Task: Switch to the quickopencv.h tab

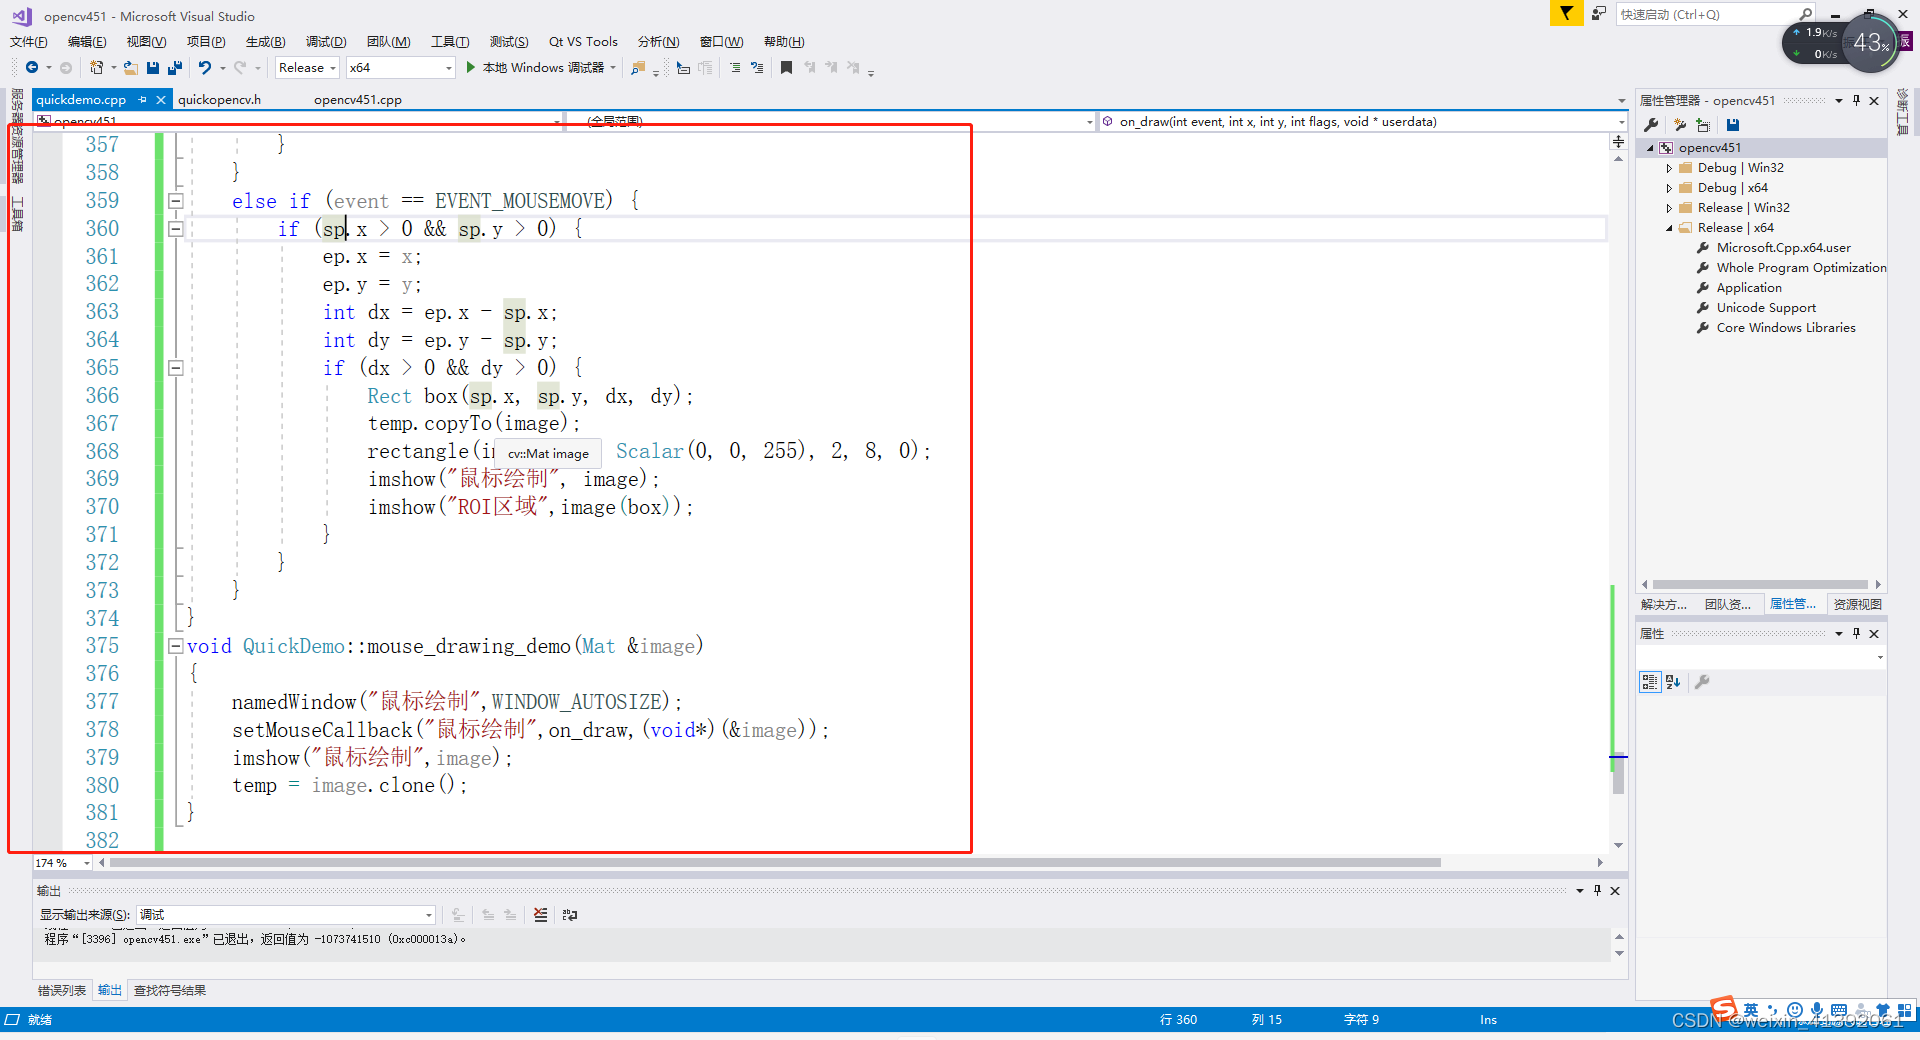Action: pos(220,99)
